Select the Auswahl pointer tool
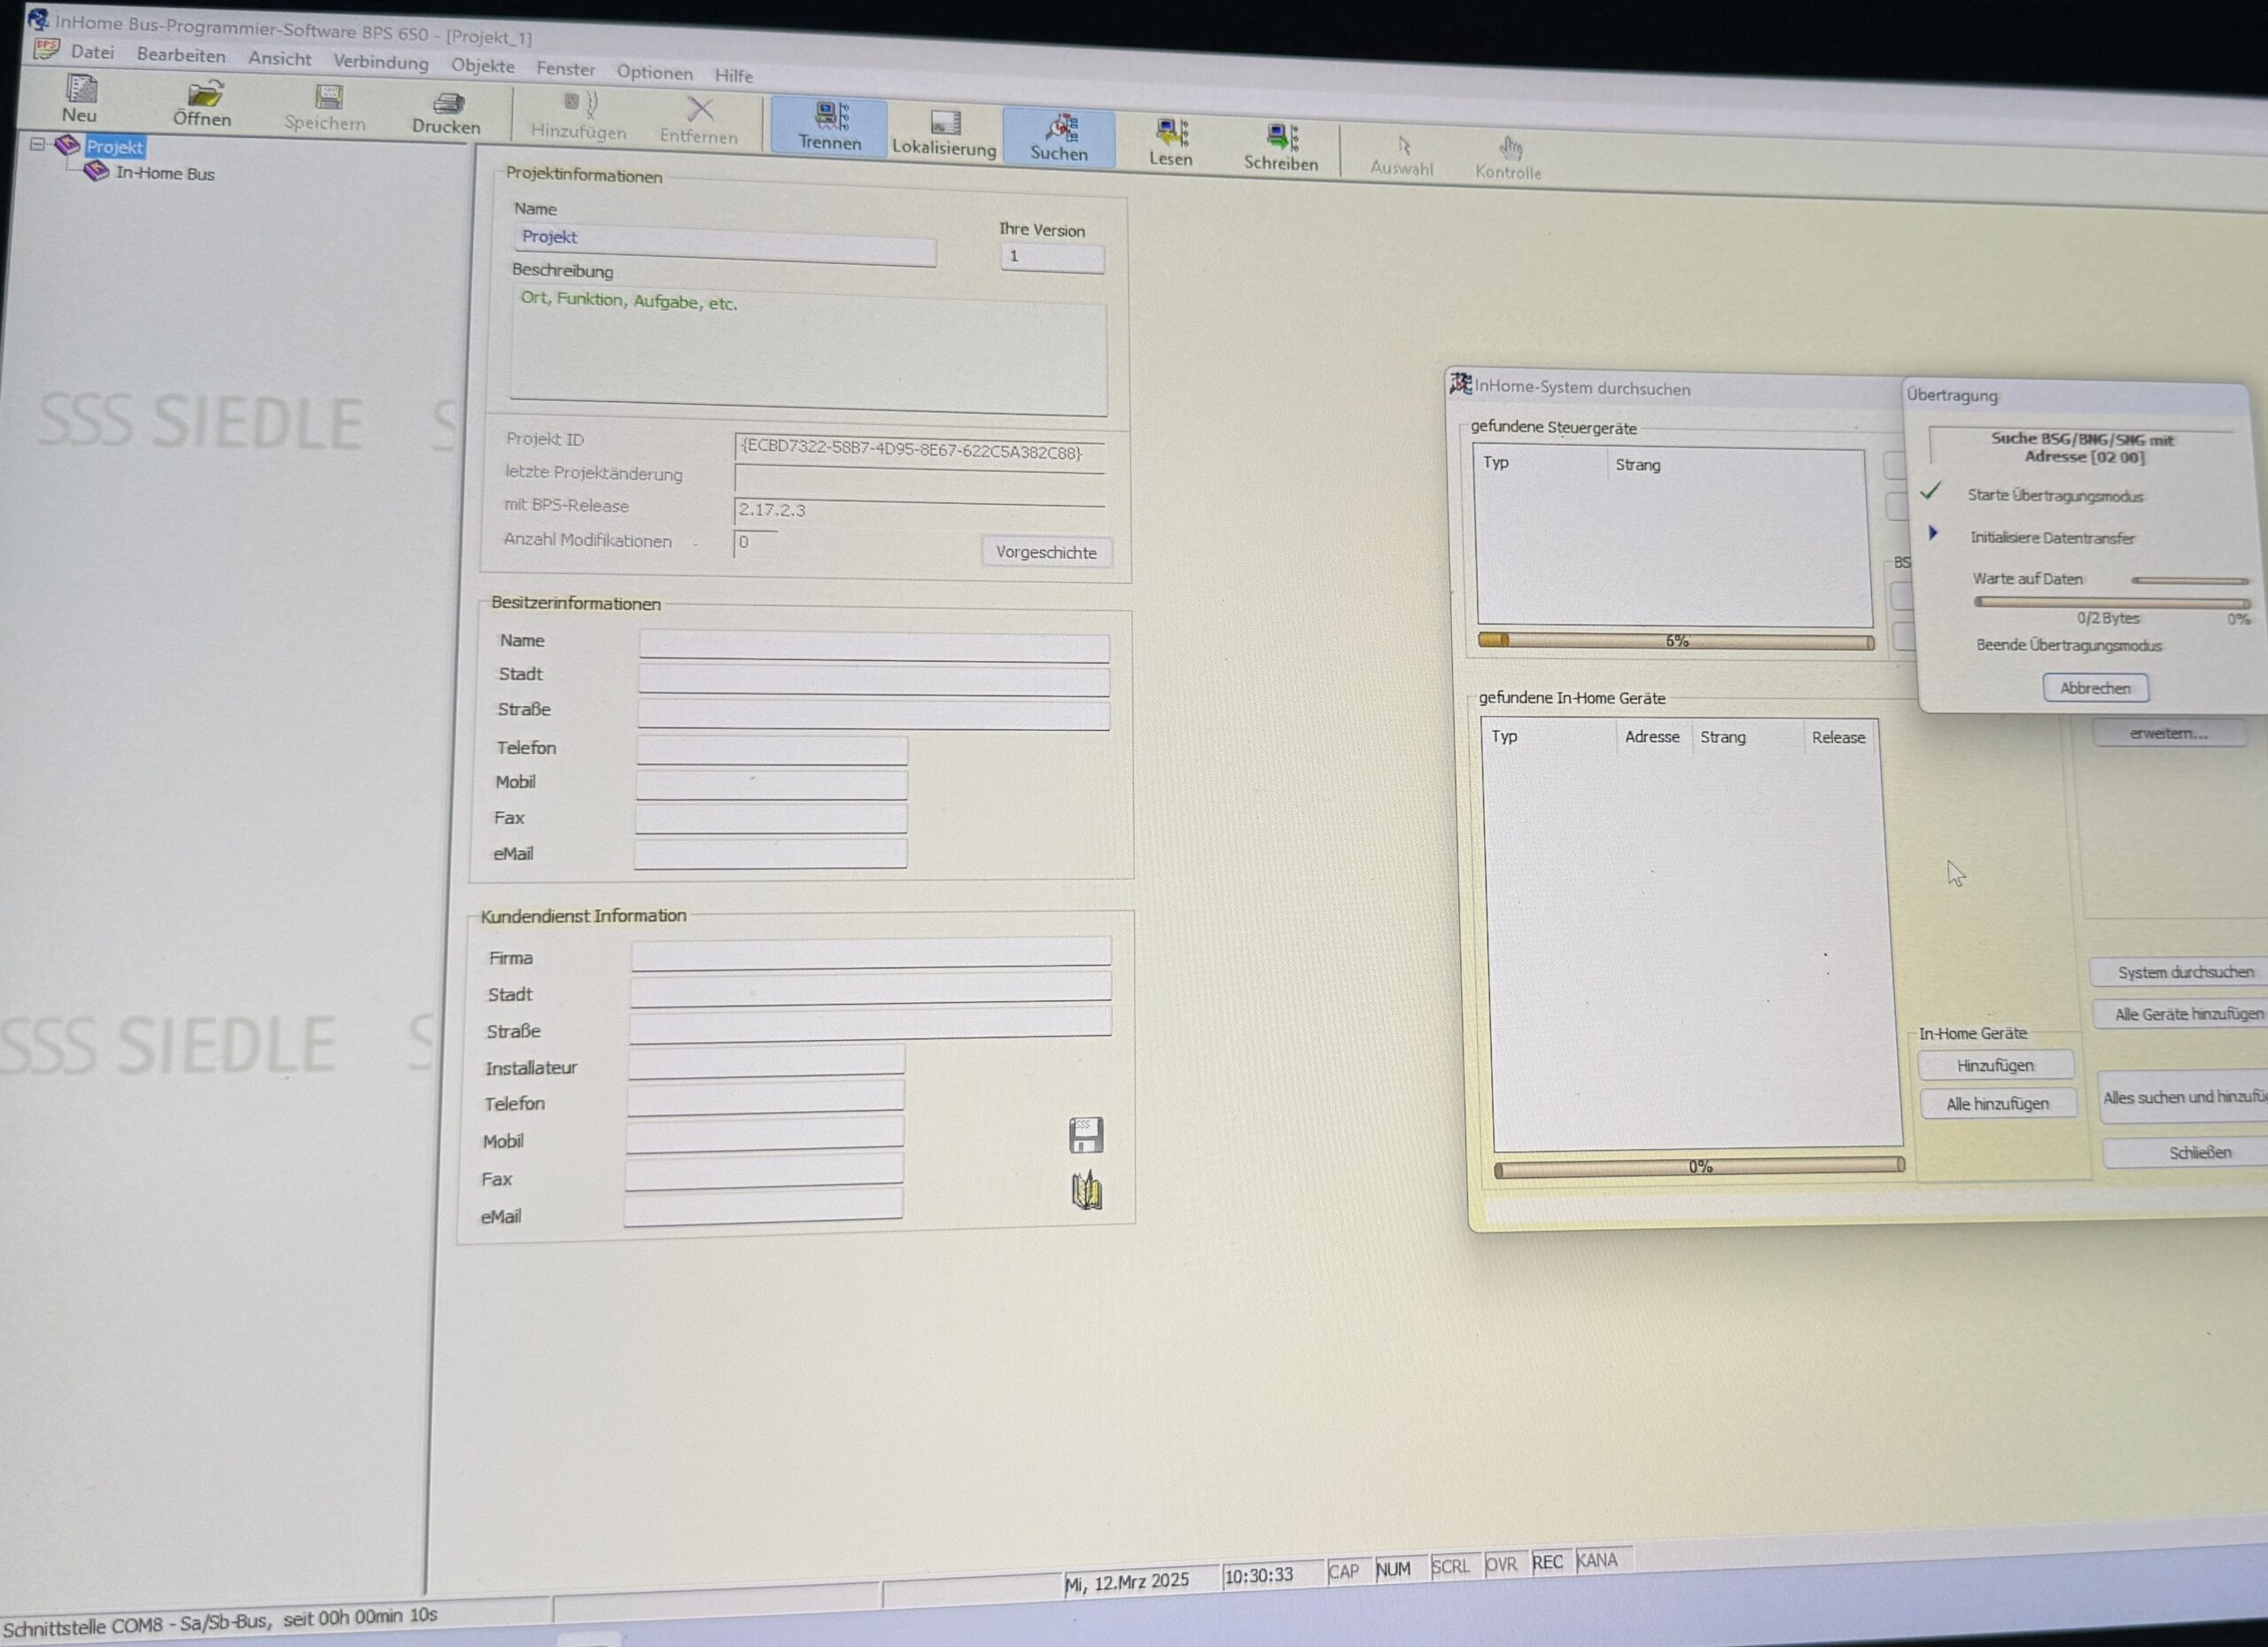This screenshot has height=1647, width=2268. pyautogui.click(x=1403, y=145)
